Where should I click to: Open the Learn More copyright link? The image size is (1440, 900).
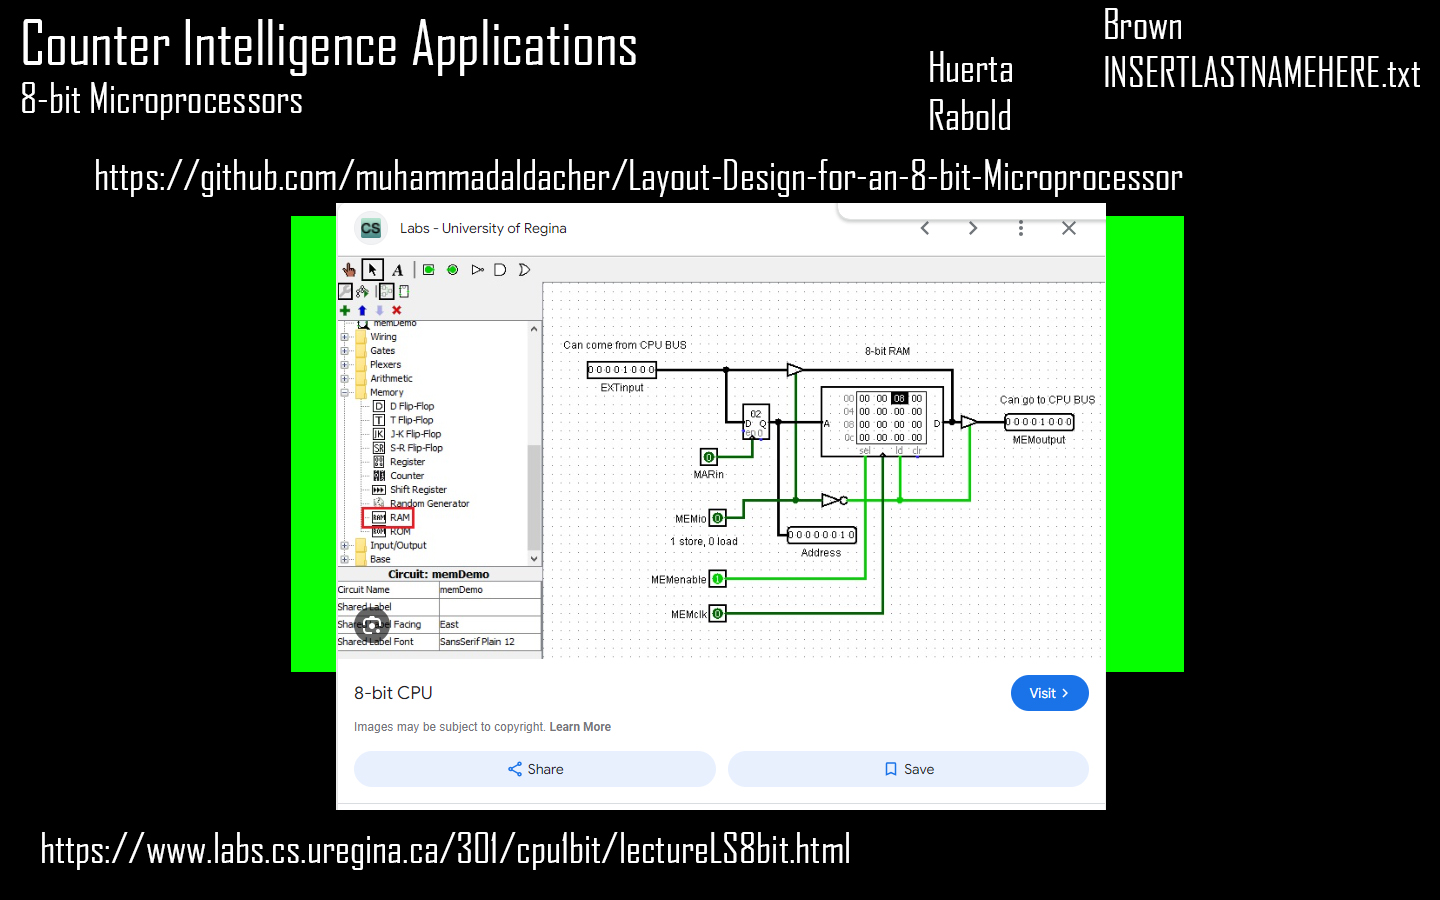click(580, 727)
